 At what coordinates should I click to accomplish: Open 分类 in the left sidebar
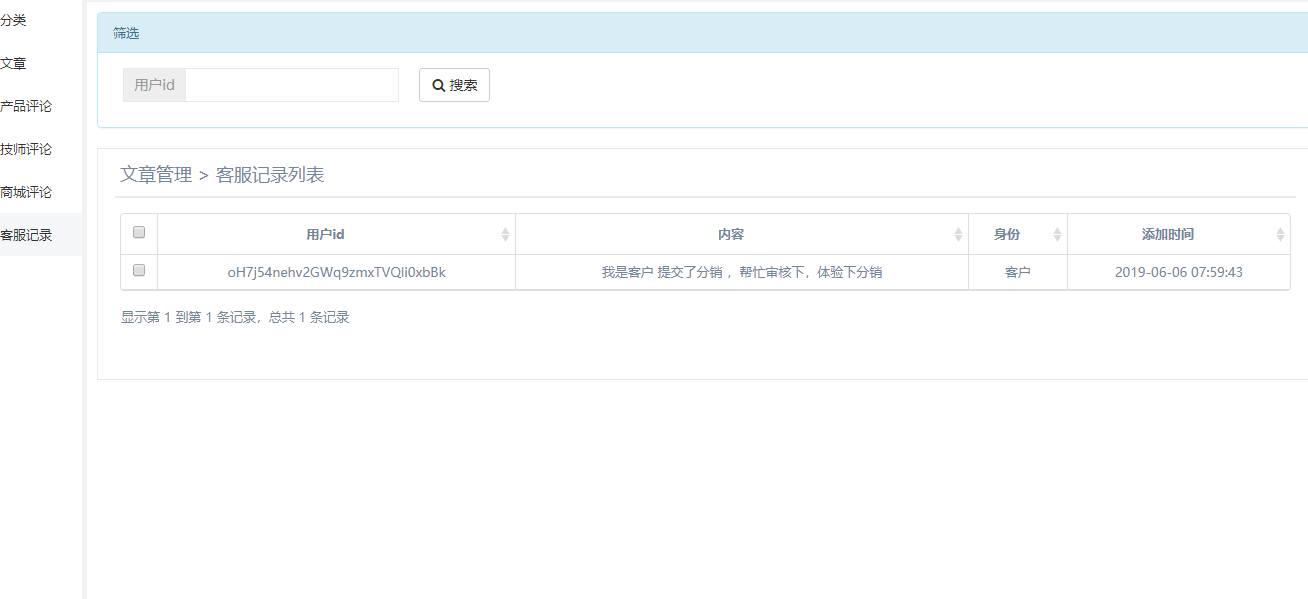tap(14, 20)
